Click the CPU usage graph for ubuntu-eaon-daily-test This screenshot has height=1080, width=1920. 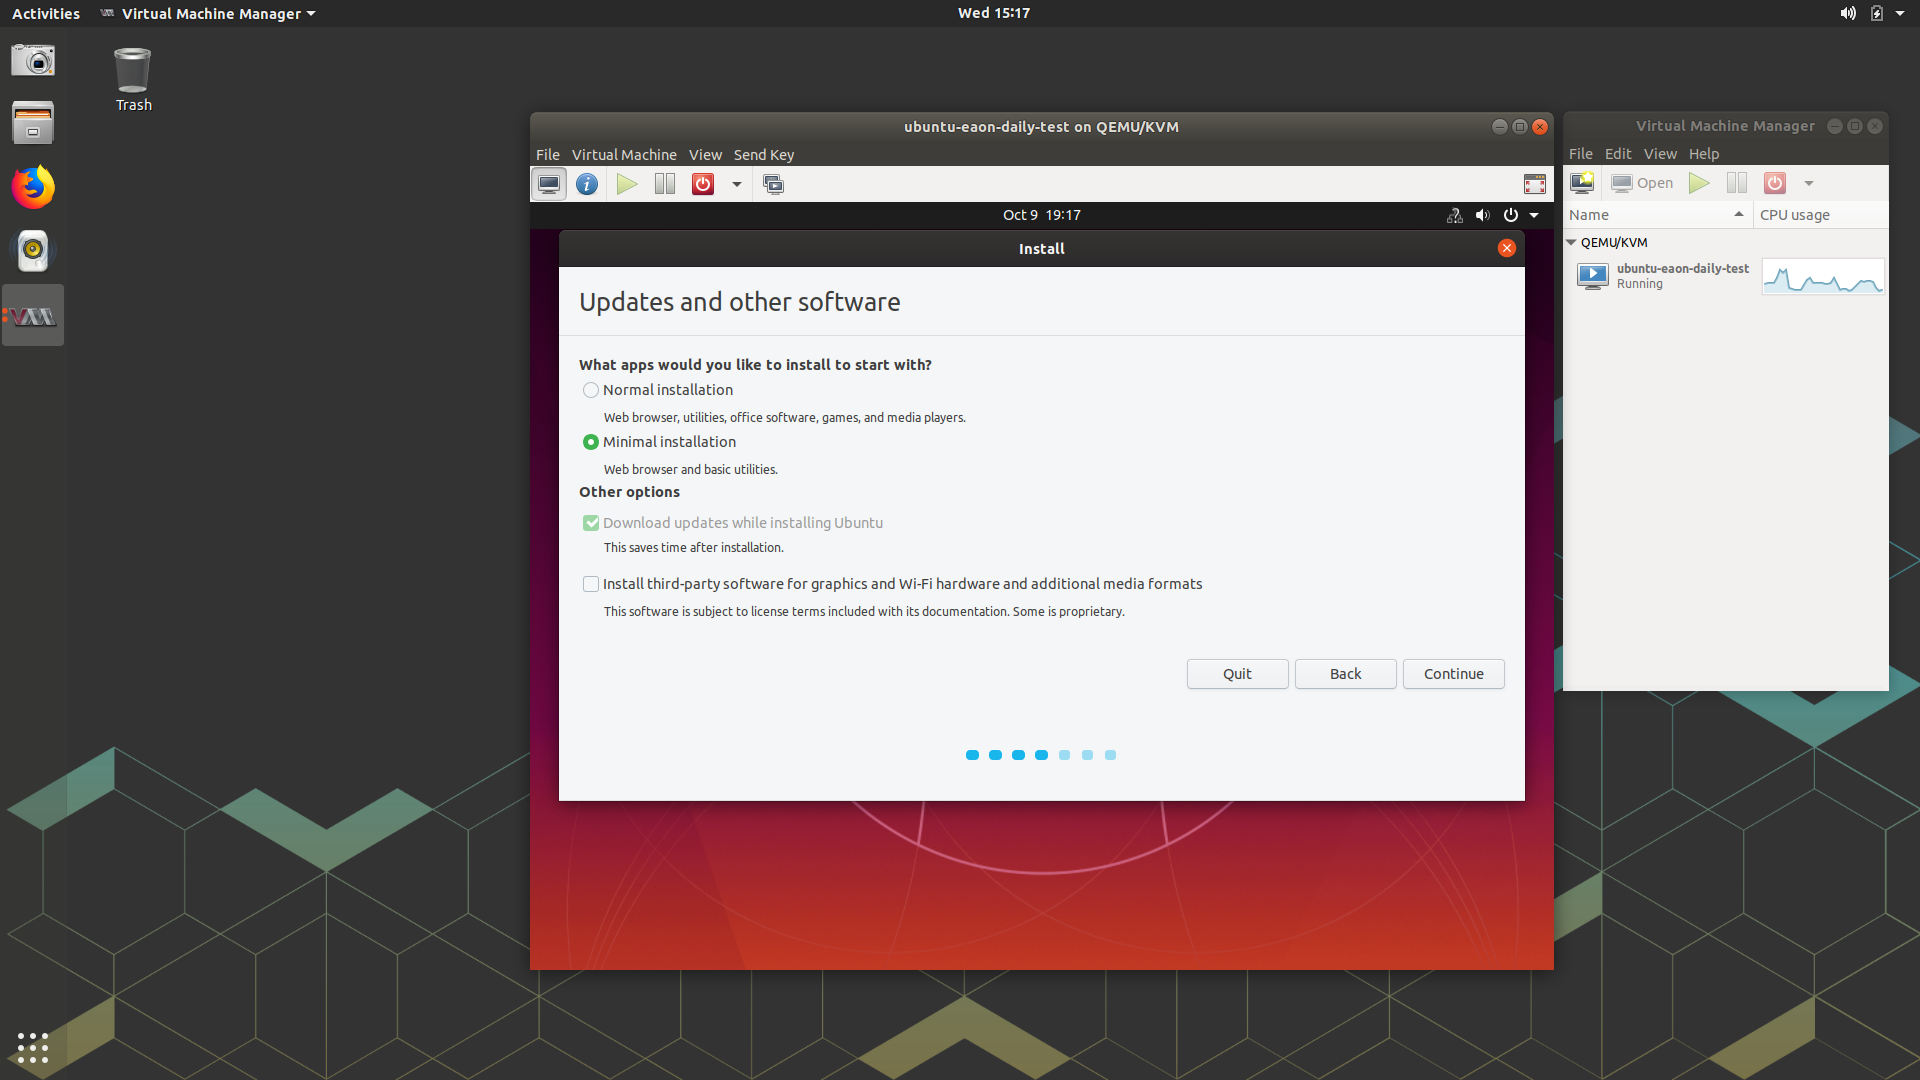(1822, 276)
